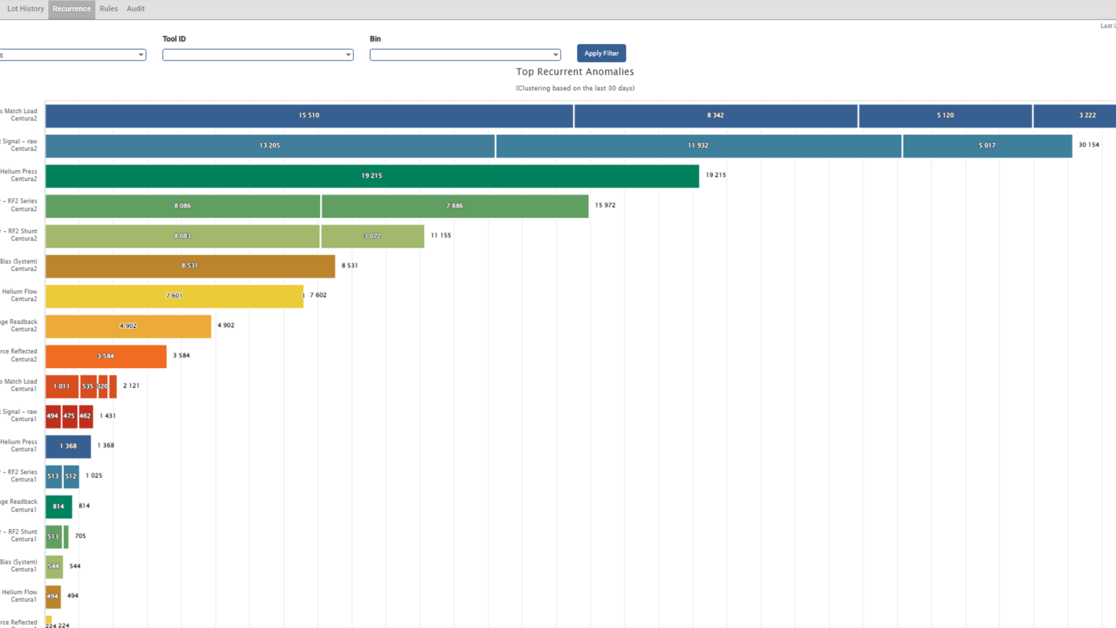Select the 13 205 bar segment
1116x628 pixels.
click(x=270, y=146)
